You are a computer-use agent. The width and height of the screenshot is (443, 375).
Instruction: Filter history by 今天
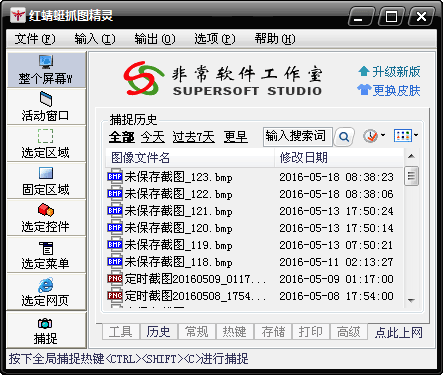pyautogui.click(x=153, y=137)
